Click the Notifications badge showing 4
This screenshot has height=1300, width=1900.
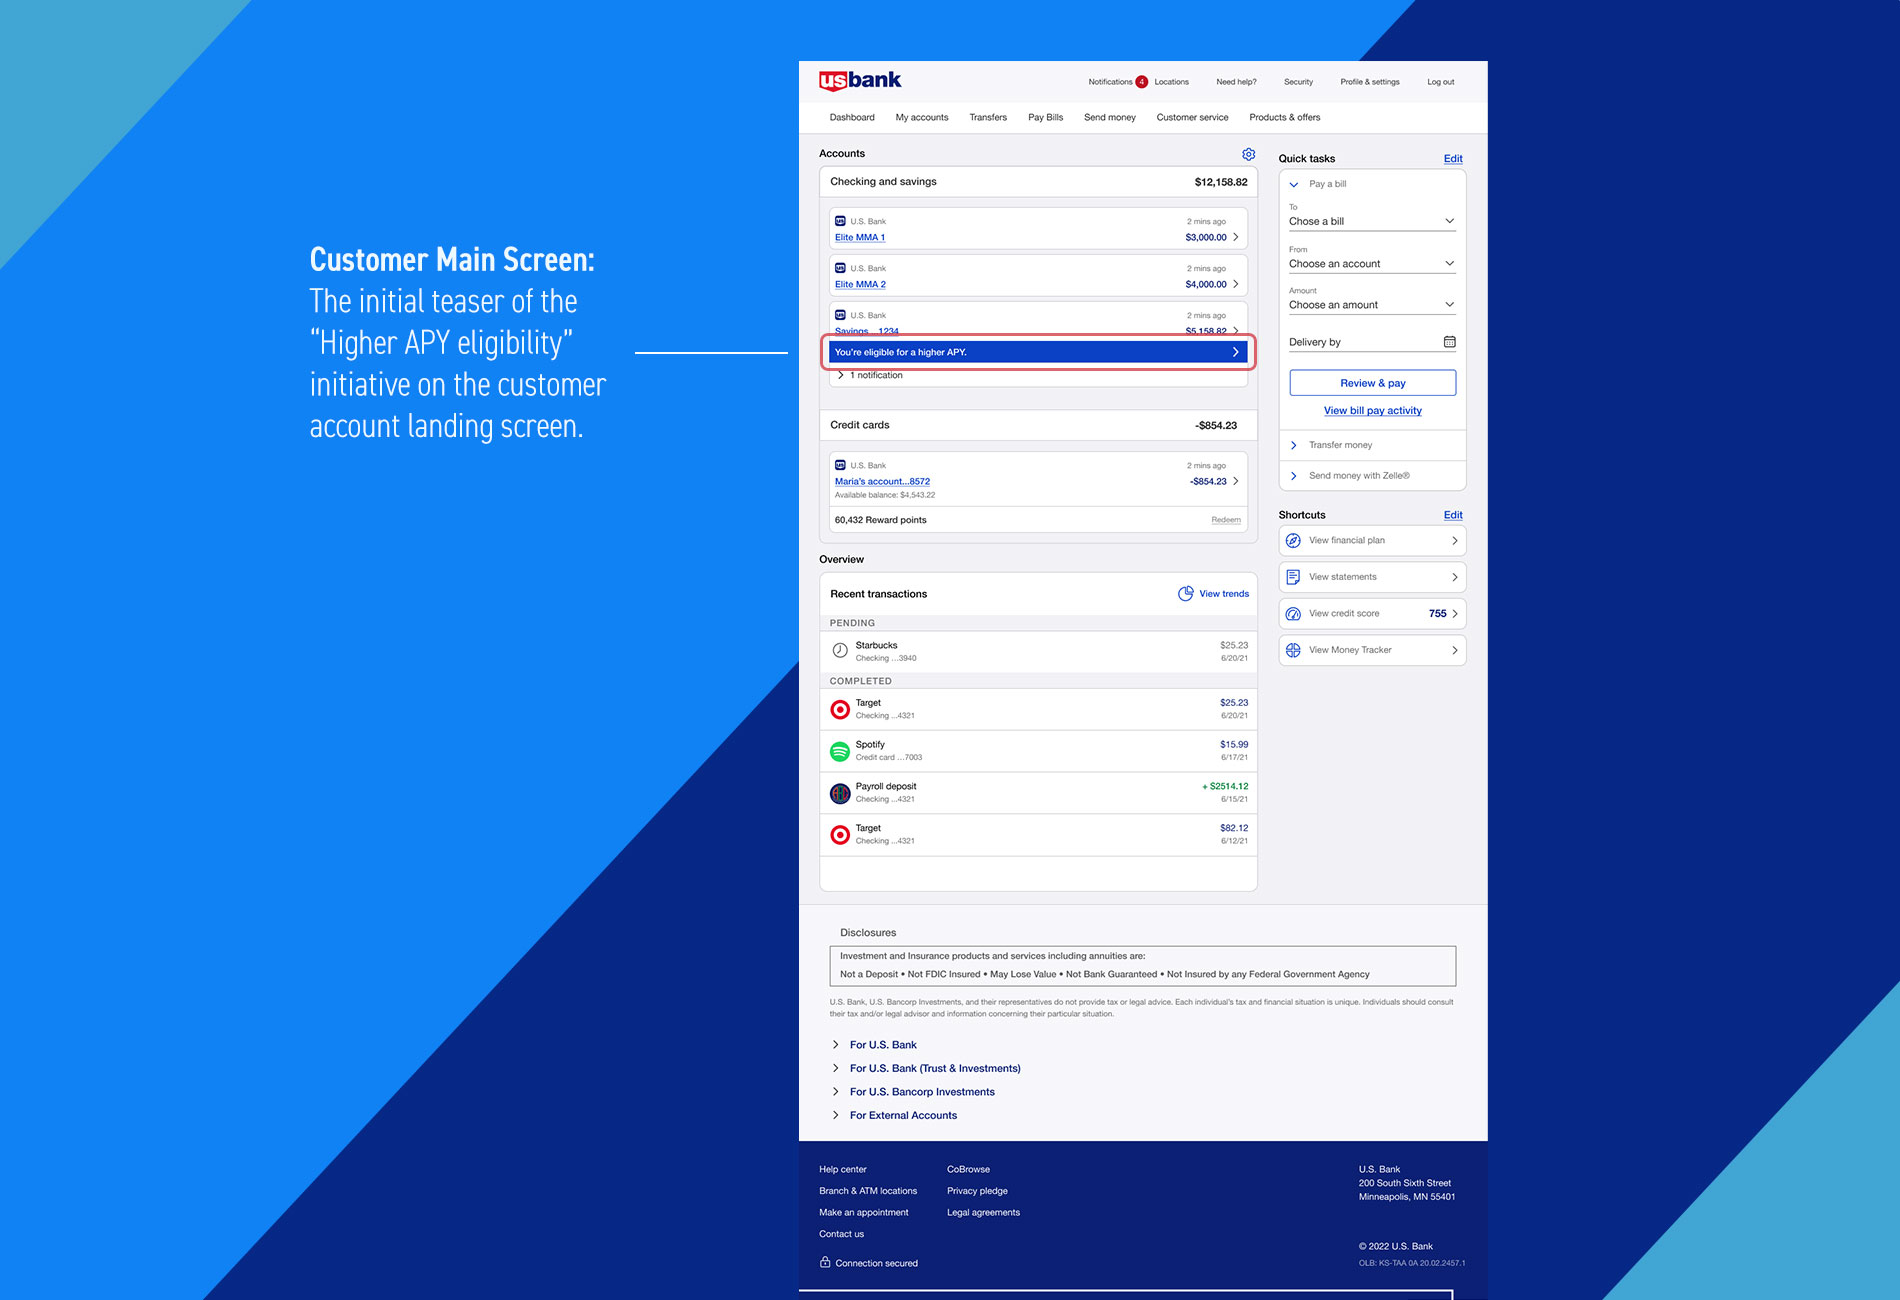(1141, 82)
